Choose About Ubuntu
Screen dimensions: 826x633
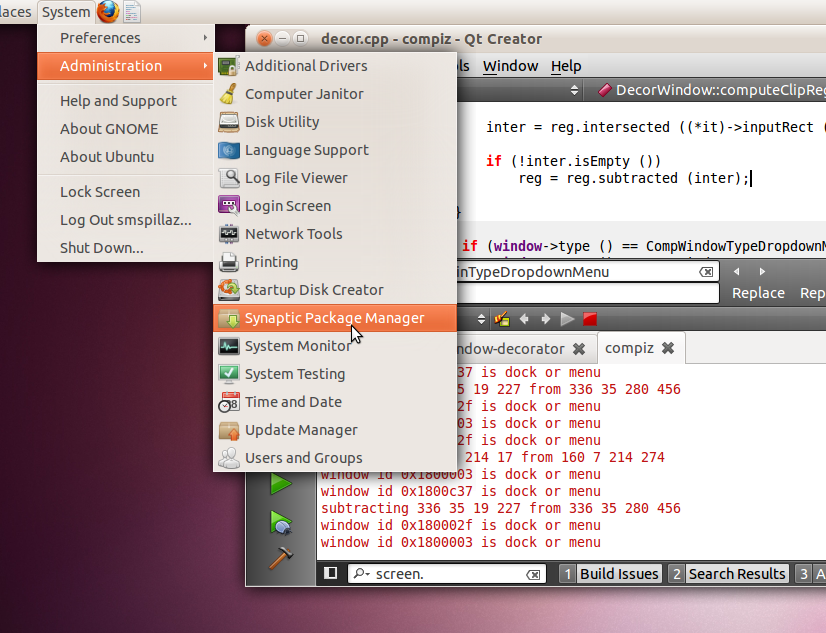(125, 156)
